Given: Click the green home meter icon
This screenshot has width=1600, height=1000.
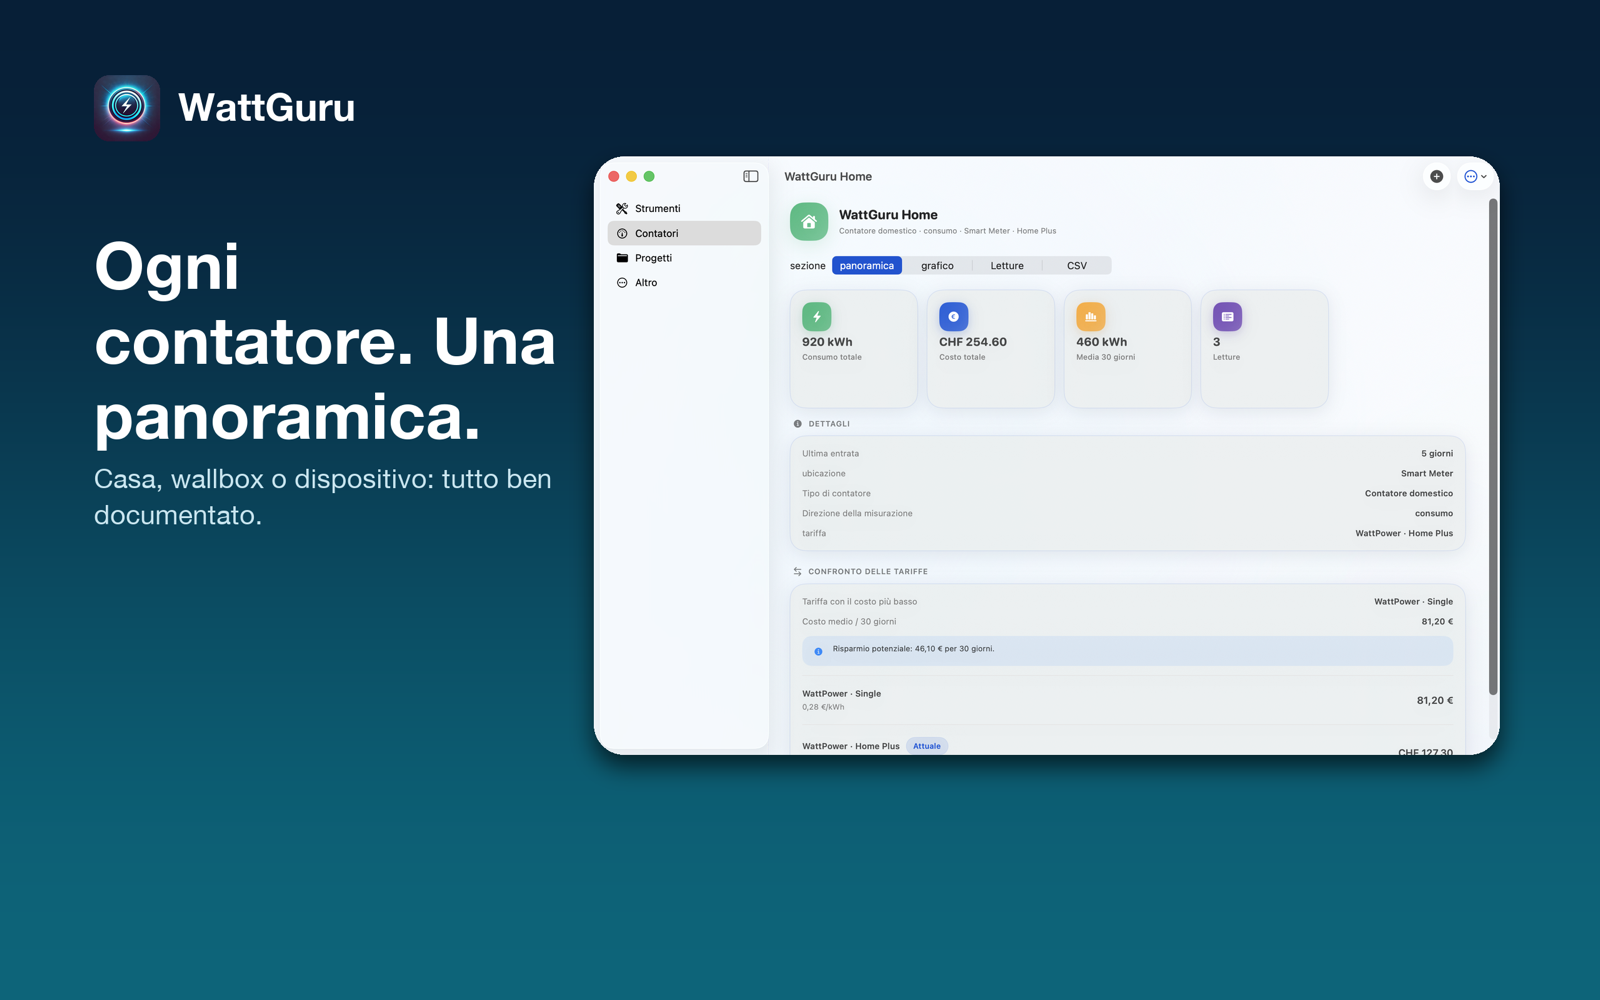Looking at the screenshot, I should pos(809,222).
